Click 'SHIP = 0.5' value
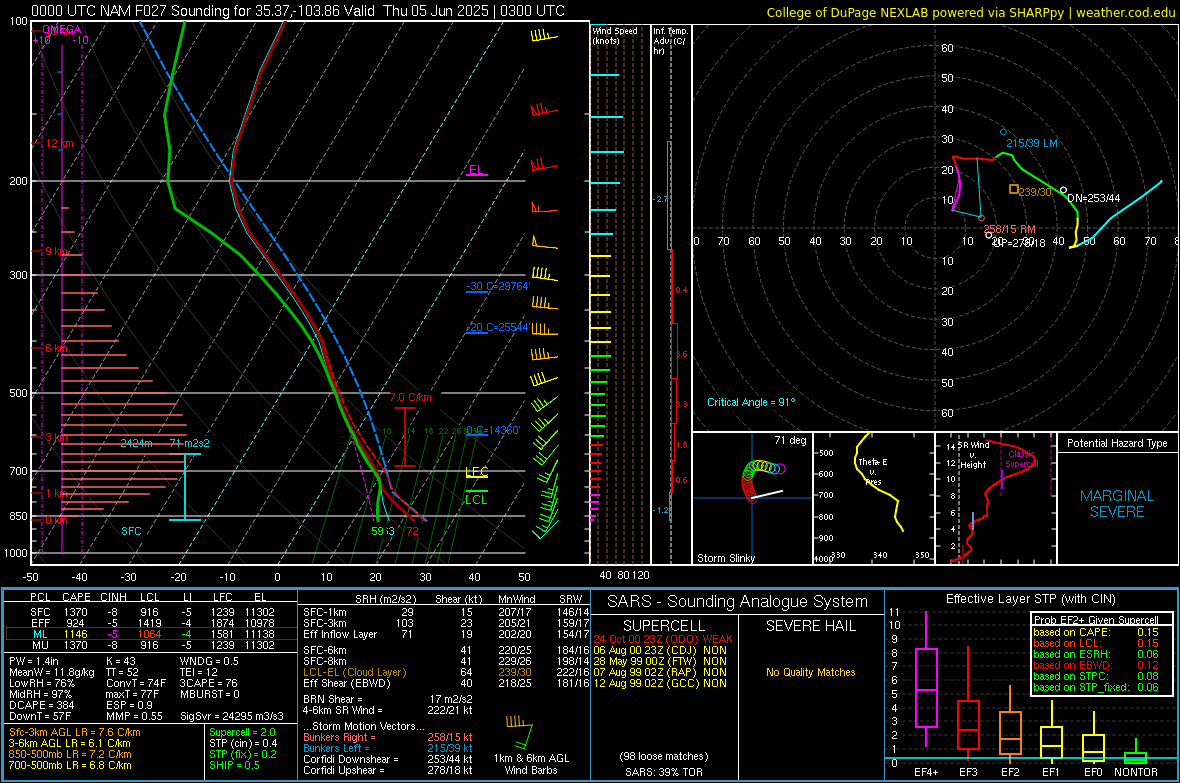 [234, 765]
